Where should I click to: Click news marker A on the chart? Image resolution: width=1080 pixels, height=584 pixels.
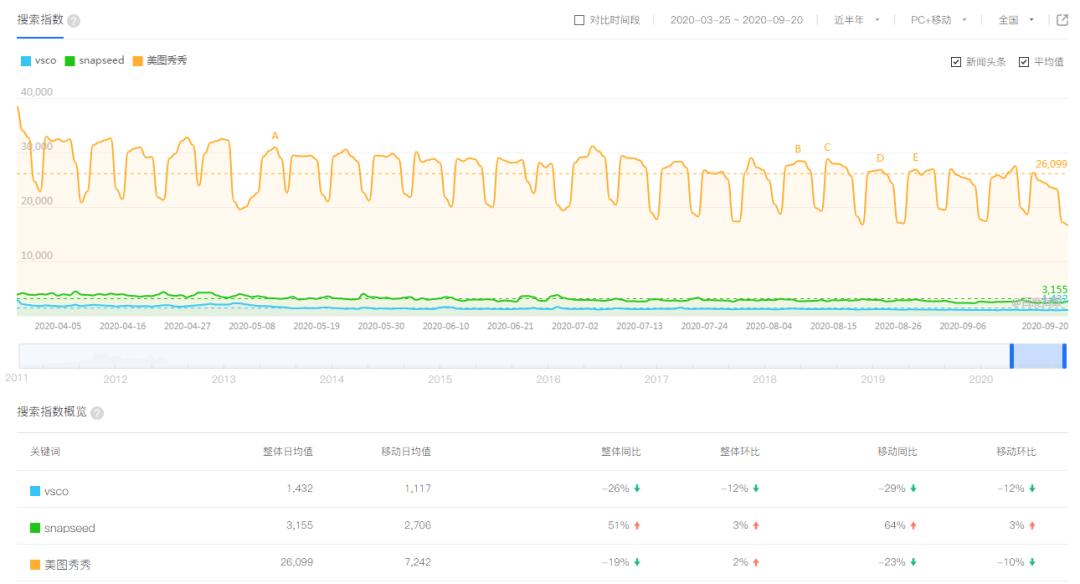point(275,136)
